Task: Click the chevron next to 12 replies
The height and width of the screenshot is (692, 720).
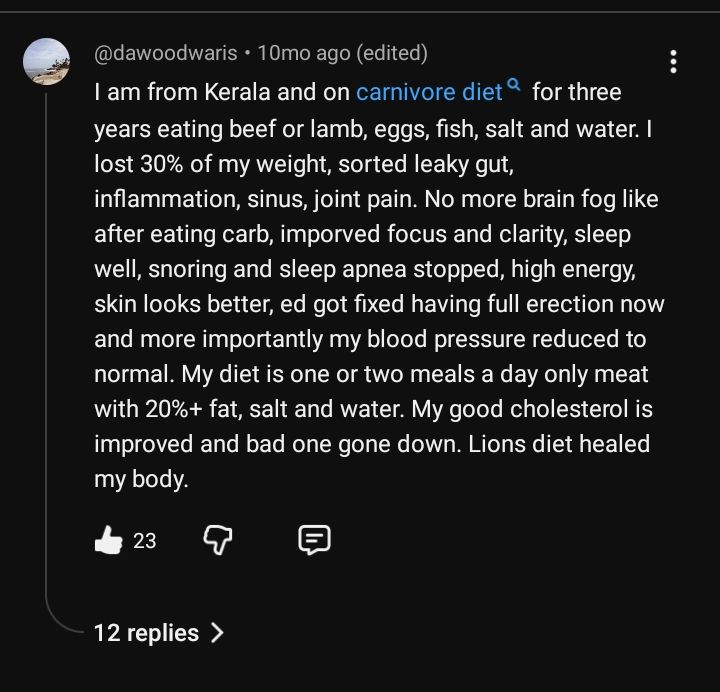Action: (217, 633)
